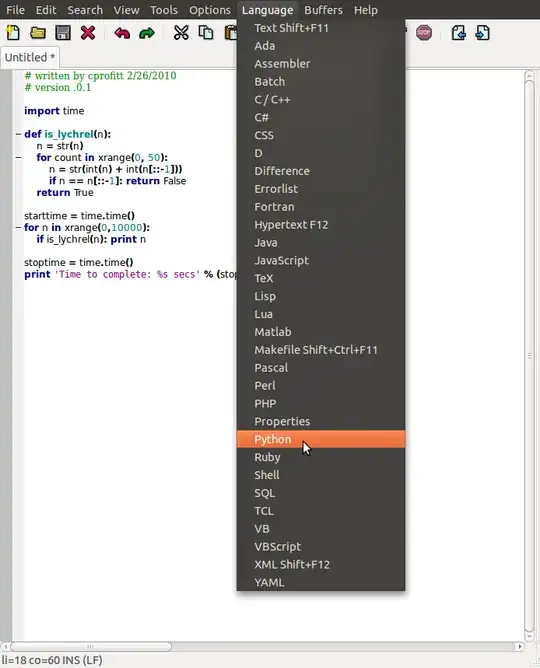The image size is (540, 668).
Task: Open the View menu
Action: [126, 10]
